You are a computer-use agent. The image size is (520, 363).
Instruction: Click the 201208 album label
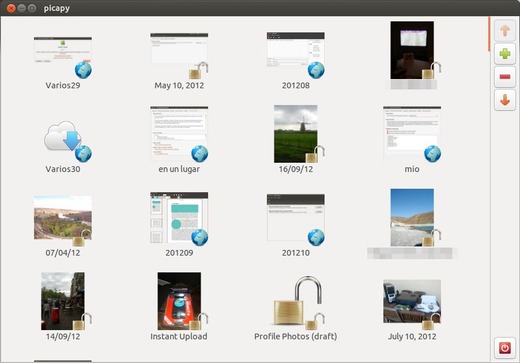[296, 85]
